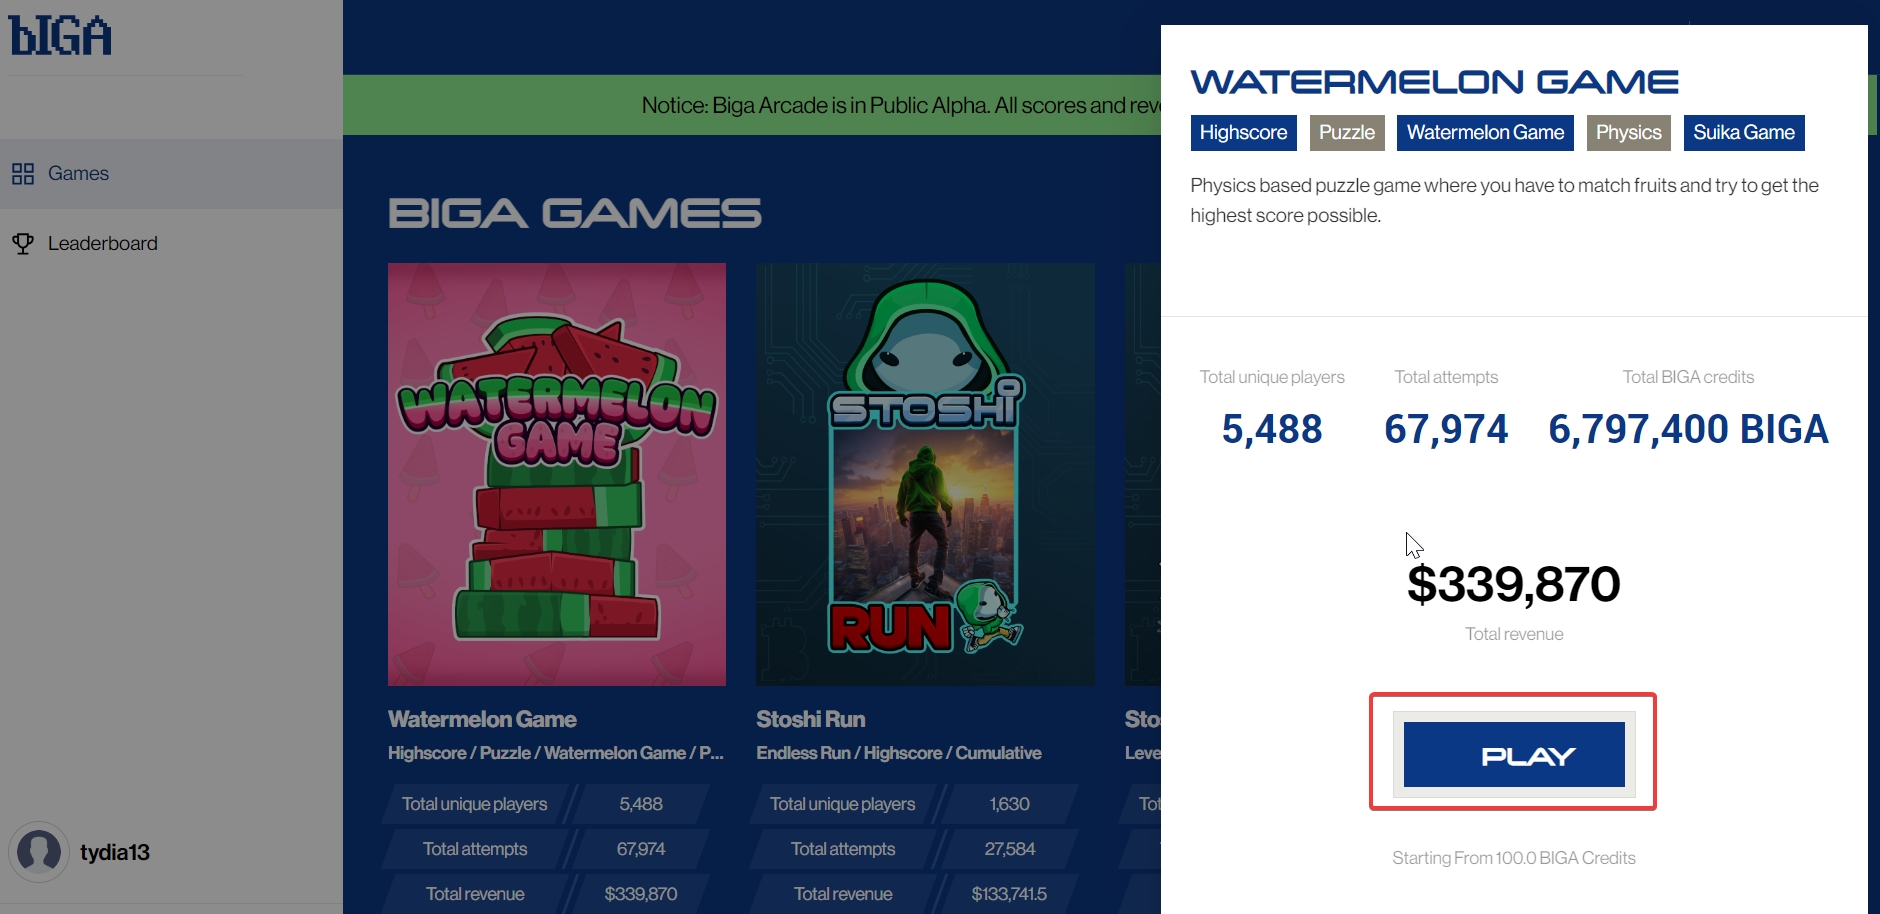Image resolution: width=1880 pixels, height=914 pixels.
Task: Select the Highscore tag
Action: pos(1243,133)
